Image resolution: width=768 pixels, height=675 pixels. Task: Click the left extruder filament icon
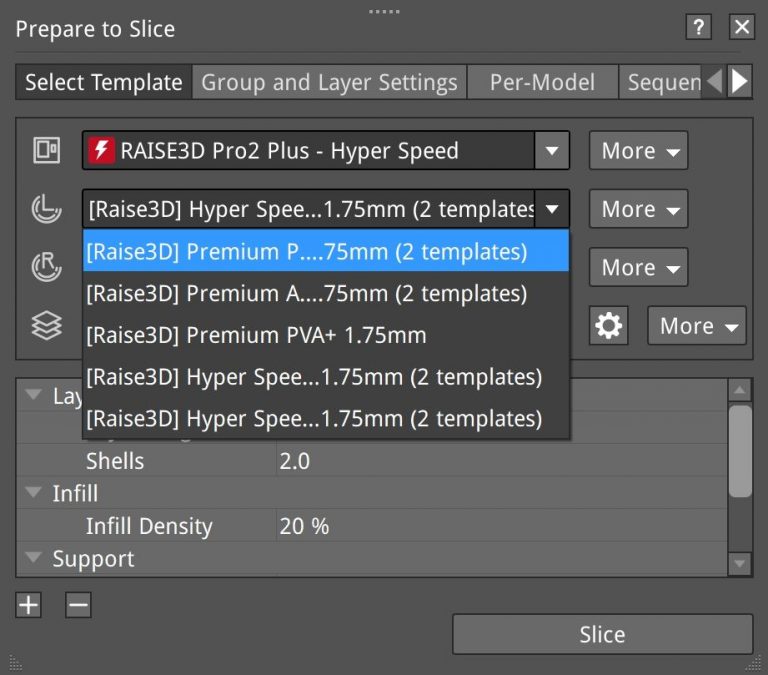click(x=47, y=209)
